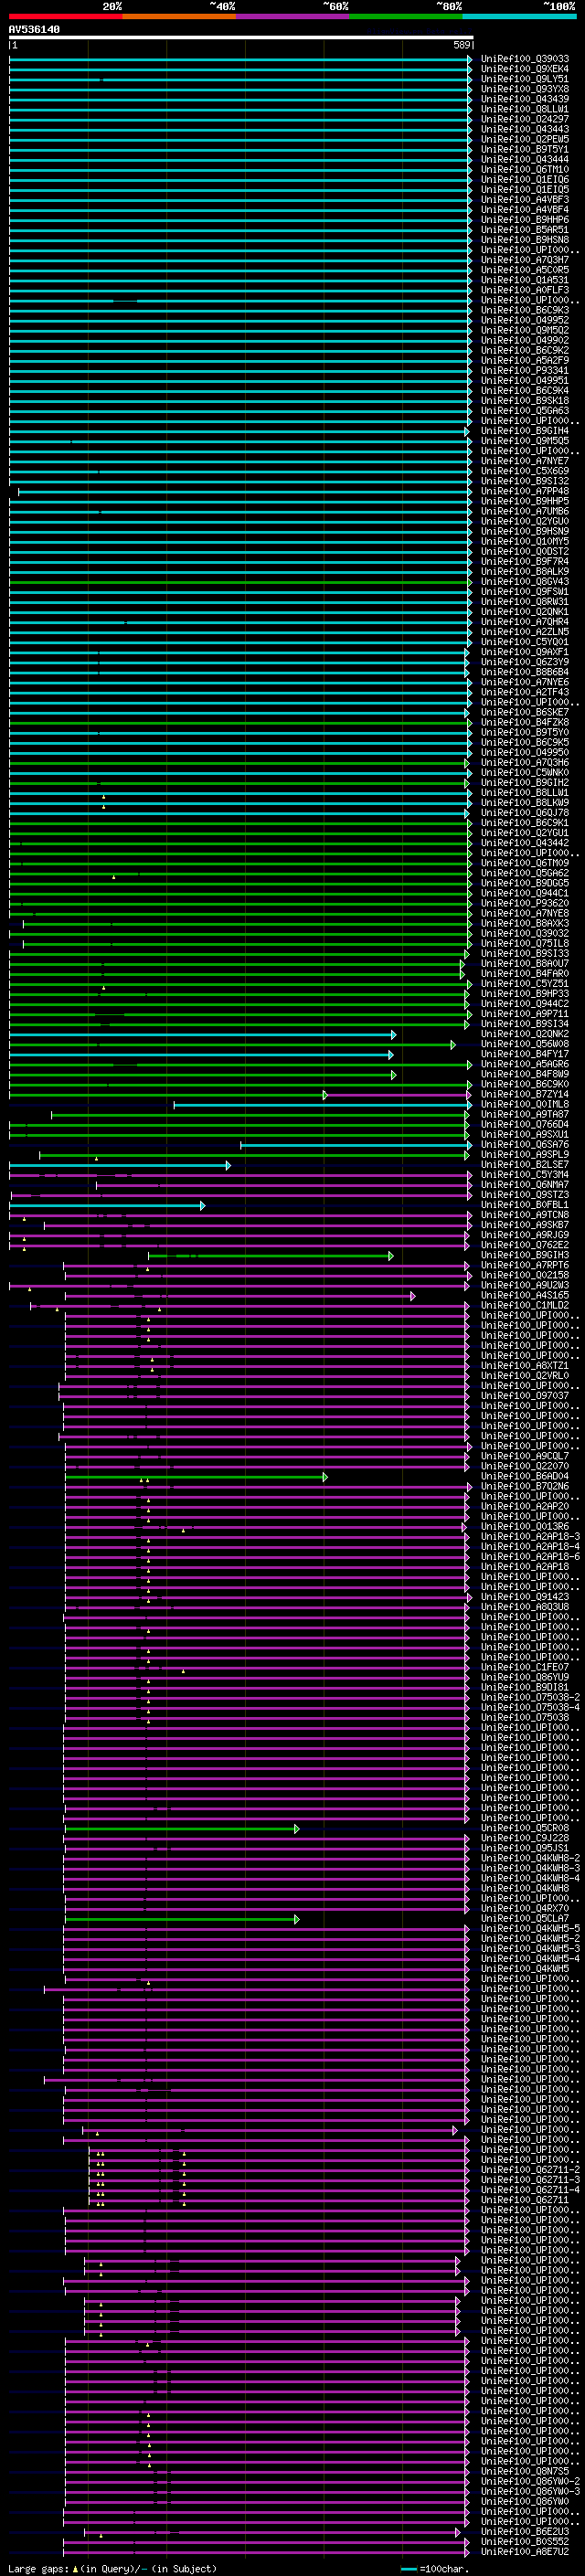The height and width of the screenshot is (2576, 585).
Task: Open hit UniRef100_Q43439
Action: click(525, 99)
